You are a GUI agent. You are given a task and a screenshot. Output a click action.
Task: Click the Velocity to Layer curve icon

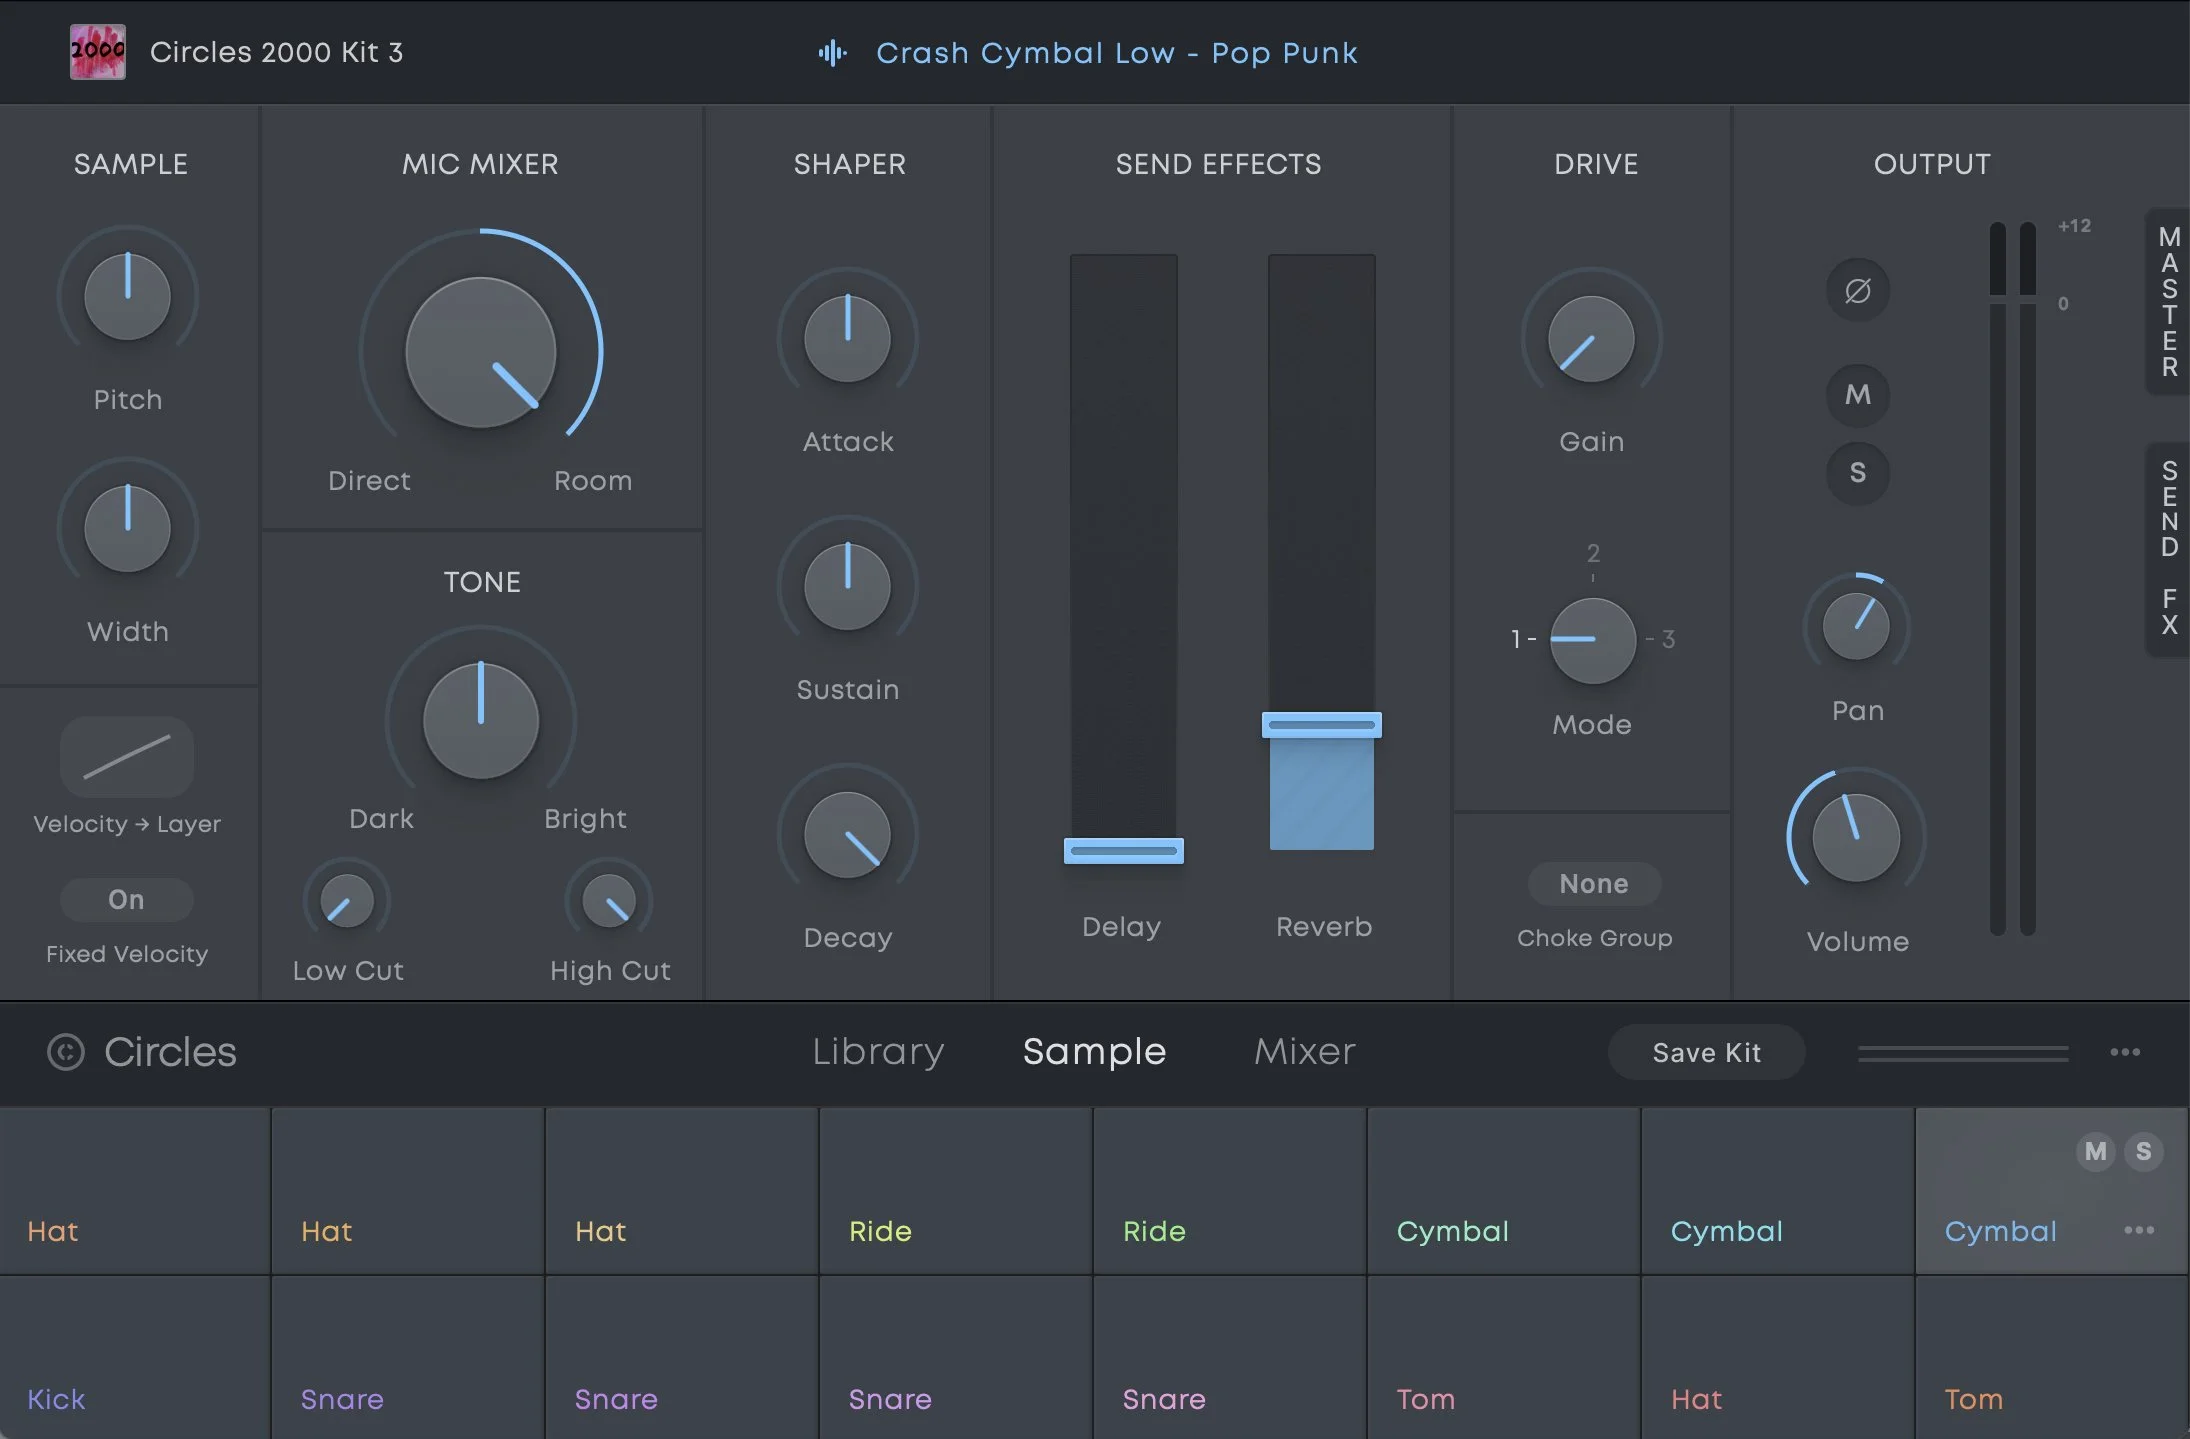point(127,757)
